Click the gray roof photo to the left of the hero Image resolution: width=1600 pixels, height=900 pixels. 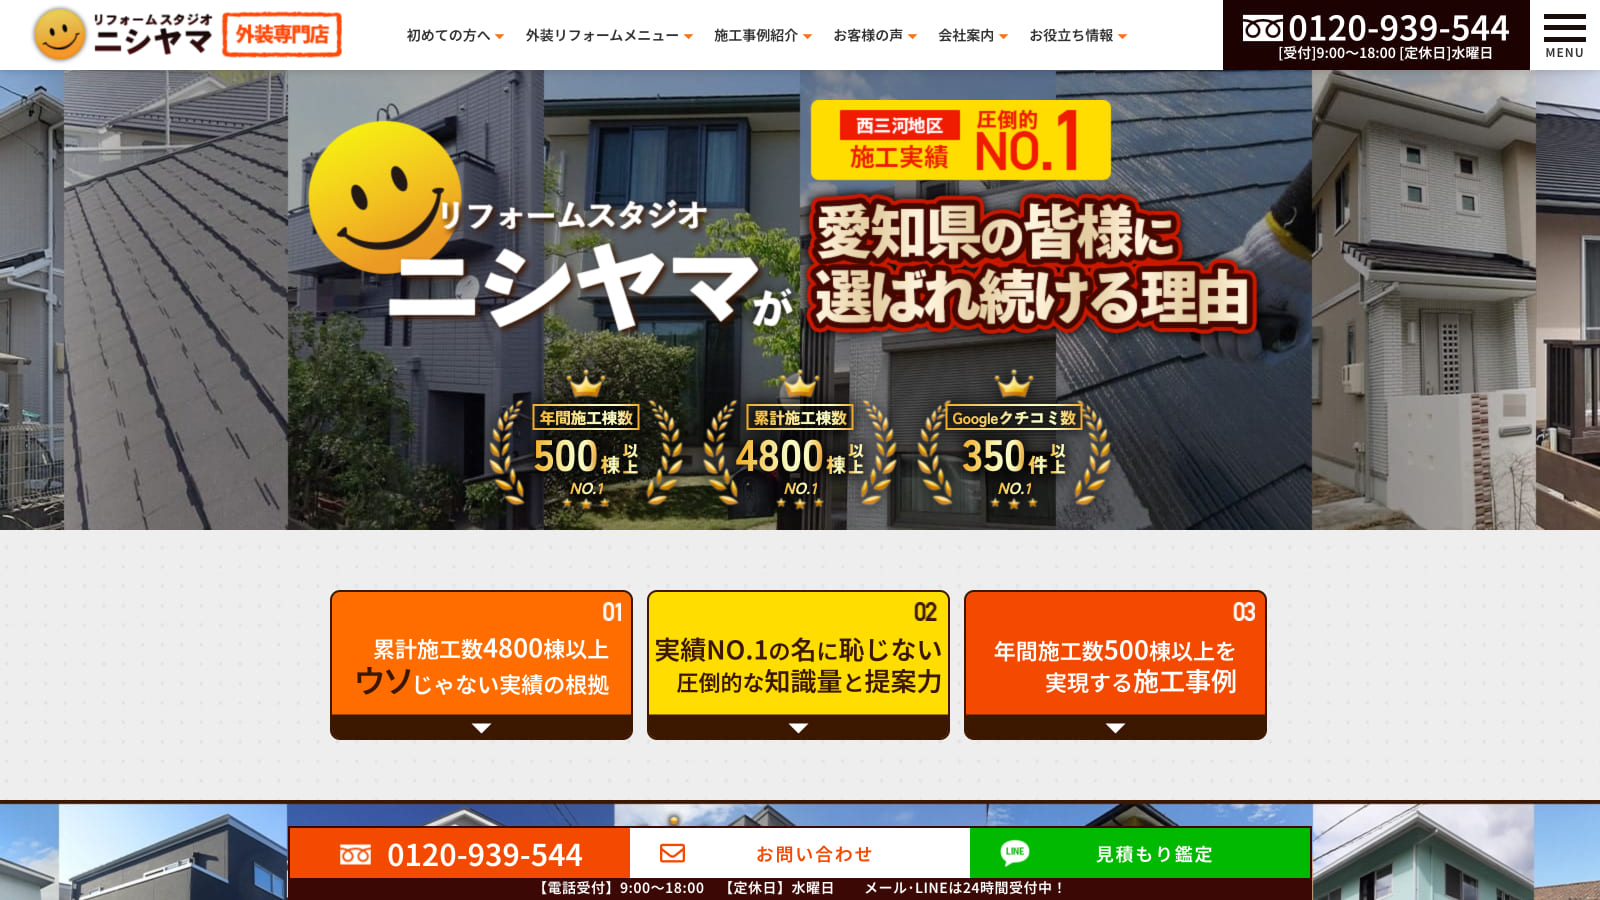[176, 300]
